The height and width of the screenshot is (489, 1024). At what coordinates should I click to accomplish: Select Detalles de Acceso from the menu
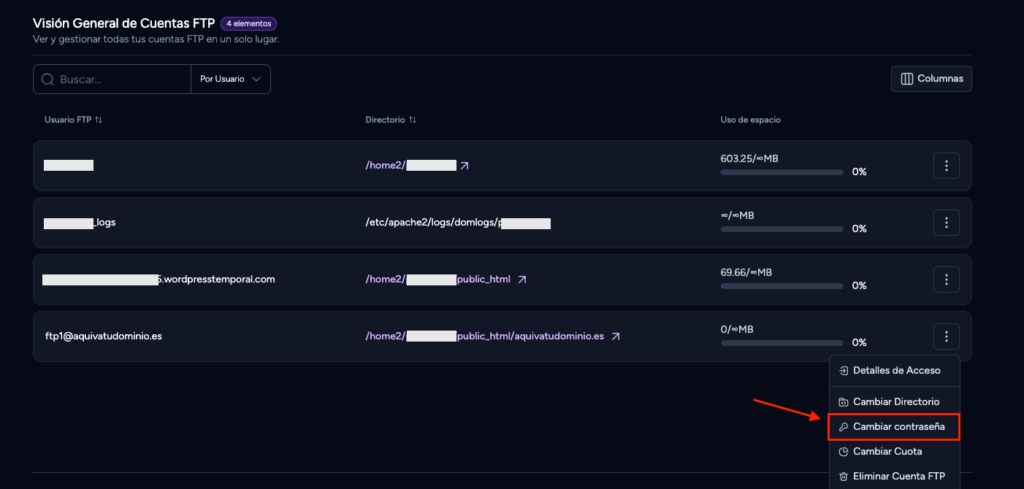click(x=889, y=370)
